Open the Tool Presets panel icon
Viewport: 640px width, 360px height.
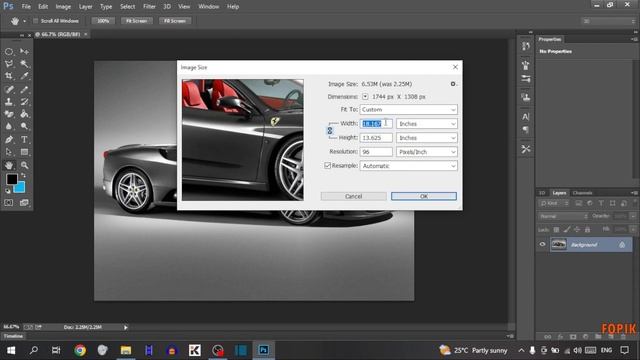(x=526, y=149)
